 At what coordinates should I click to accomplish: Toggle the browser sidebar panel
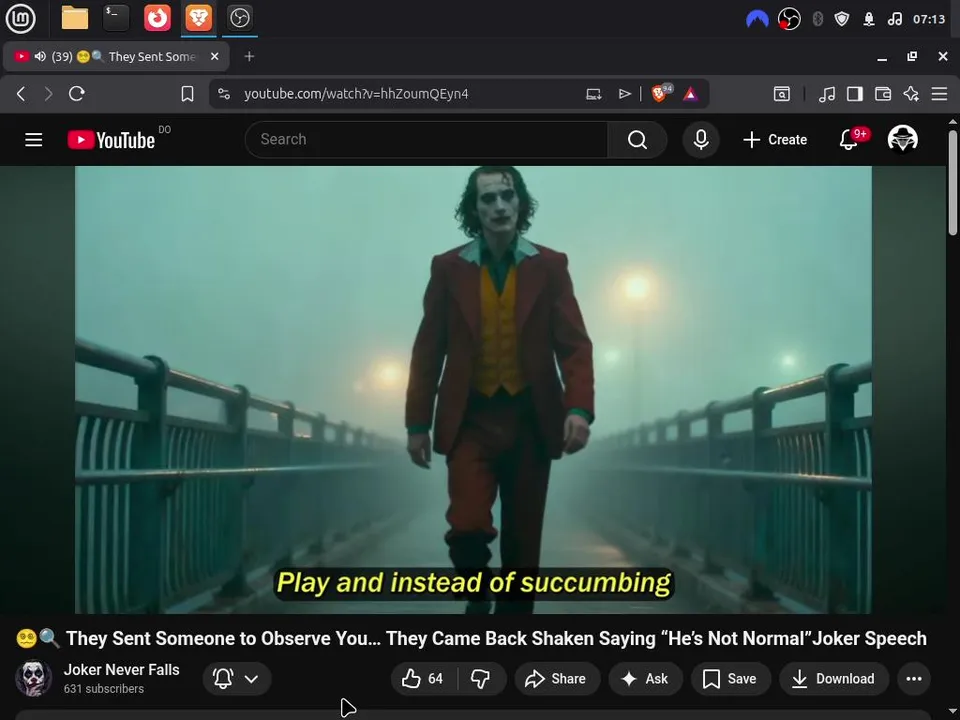(855, 94)
